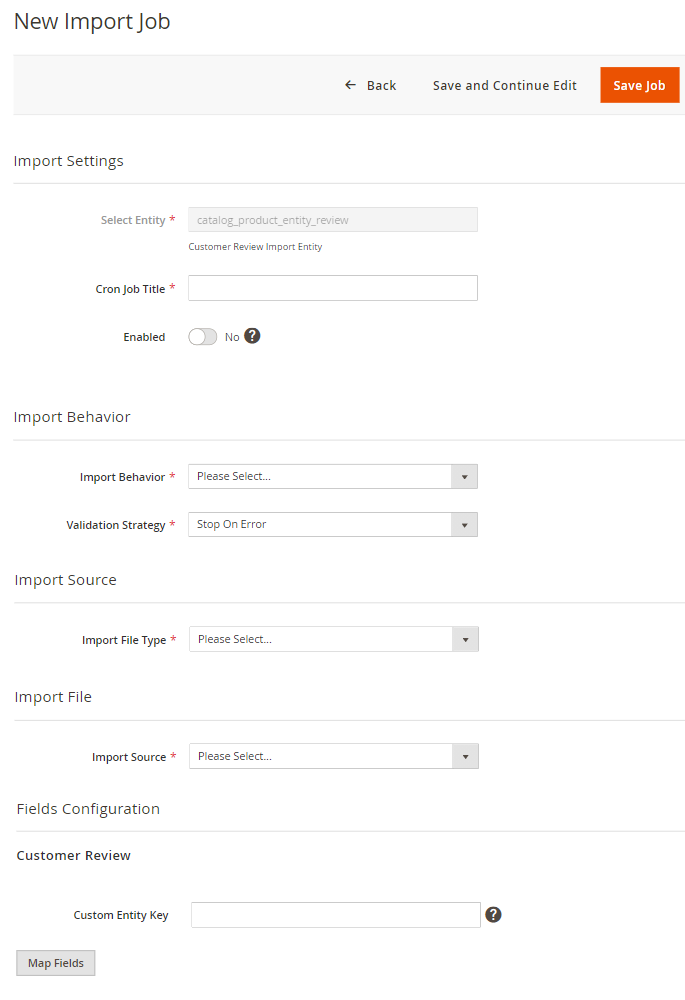This screenshot has height=1000, width=685.
Task: Click the Map Fields button
Action: (56, 963)
